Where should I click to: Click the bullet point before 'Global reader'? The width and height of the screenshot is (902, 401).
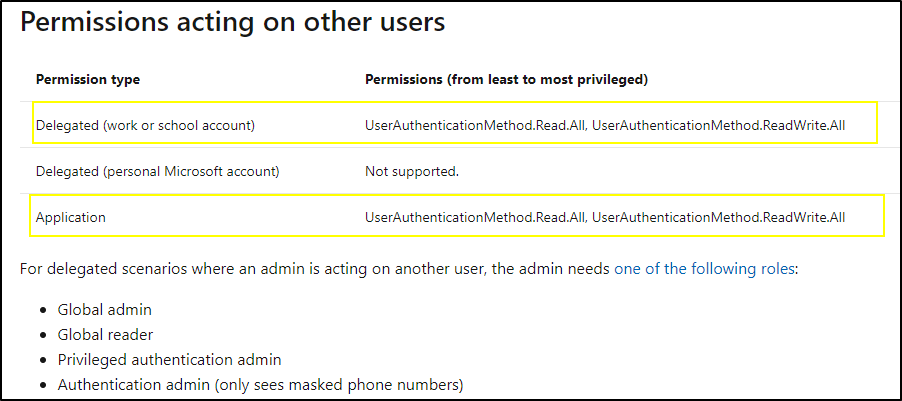41,335
